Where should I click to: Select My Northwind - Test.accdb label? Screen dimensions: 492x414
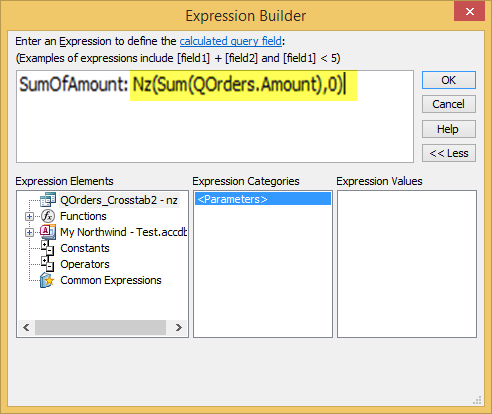123,232
